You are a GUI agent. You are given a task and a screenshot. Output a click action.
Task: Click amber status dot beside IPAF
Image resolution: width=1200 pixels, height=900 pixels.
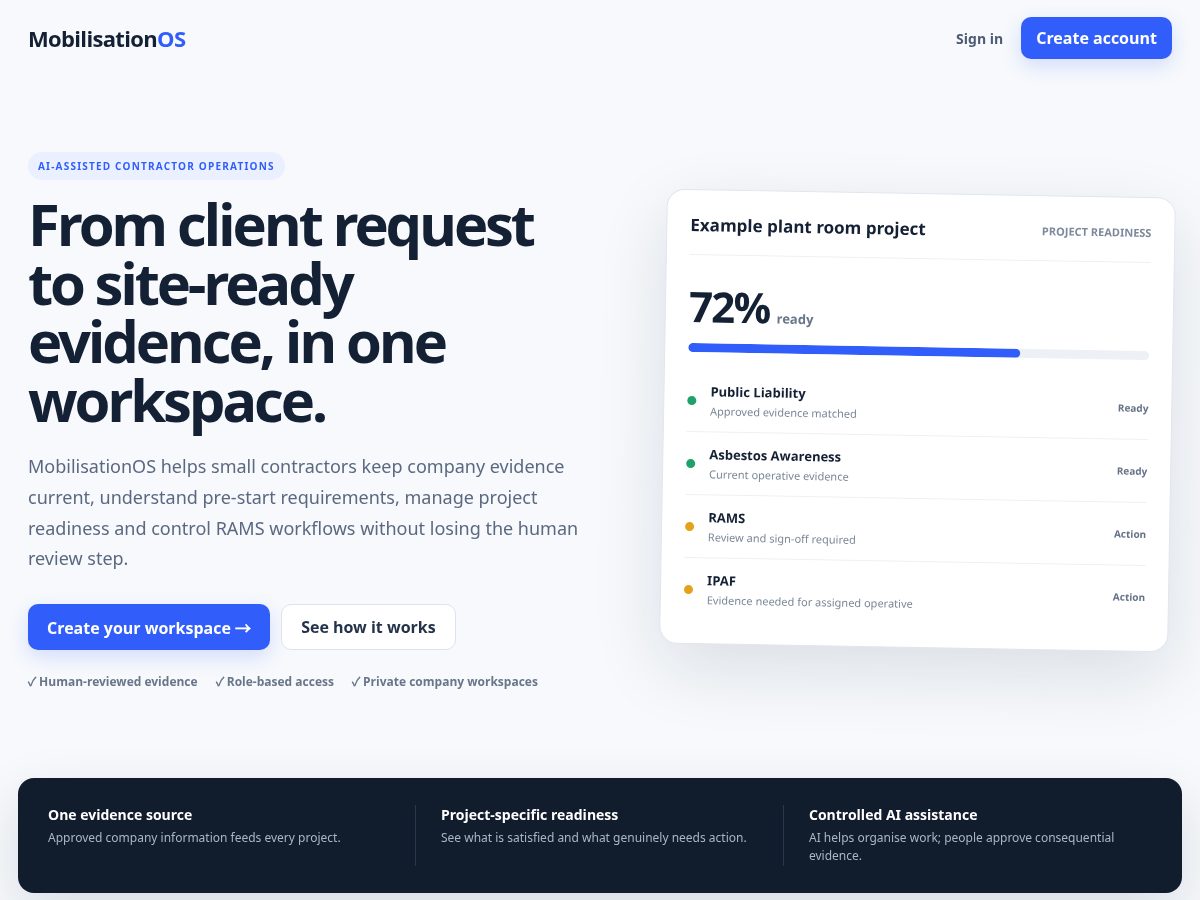[688, 589]
